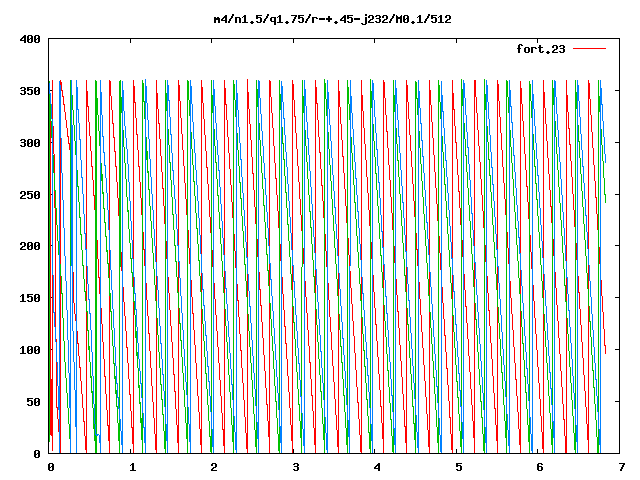Screen dimensions: 640x480
Task: Click y-axis label 250
Action: pyautogui.click(x=30, y=195)
